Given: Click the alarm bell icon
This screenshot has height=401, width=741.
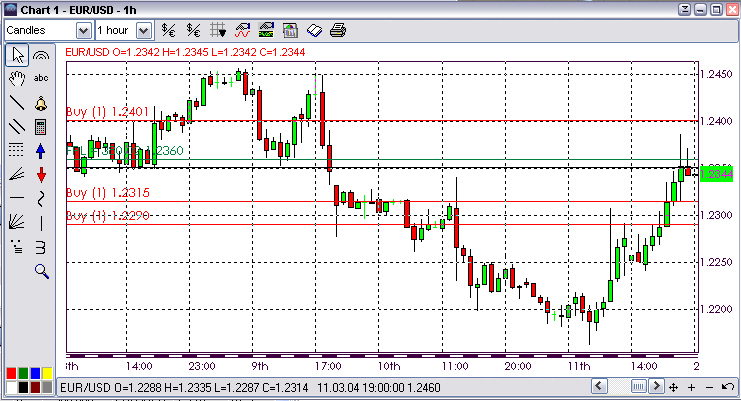Looking at the screenshot, I should tap(41, 102).
